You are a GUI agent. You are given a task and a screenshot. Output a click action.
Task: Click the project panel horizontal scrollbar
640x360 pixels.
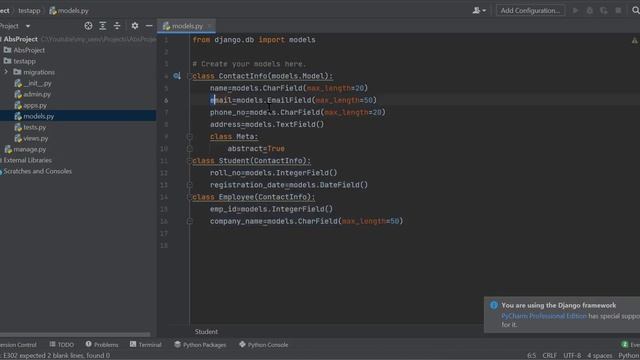pos(75,335)
